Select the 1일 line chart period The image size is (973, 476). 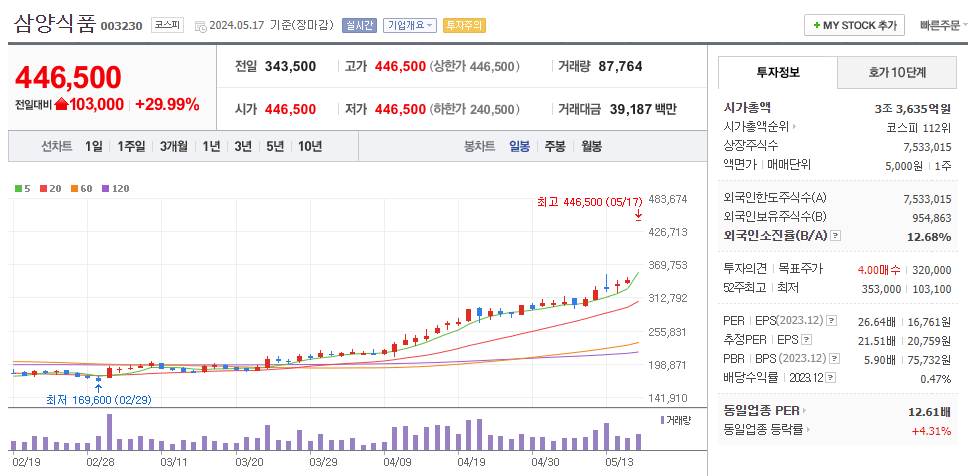pos(94,147)
